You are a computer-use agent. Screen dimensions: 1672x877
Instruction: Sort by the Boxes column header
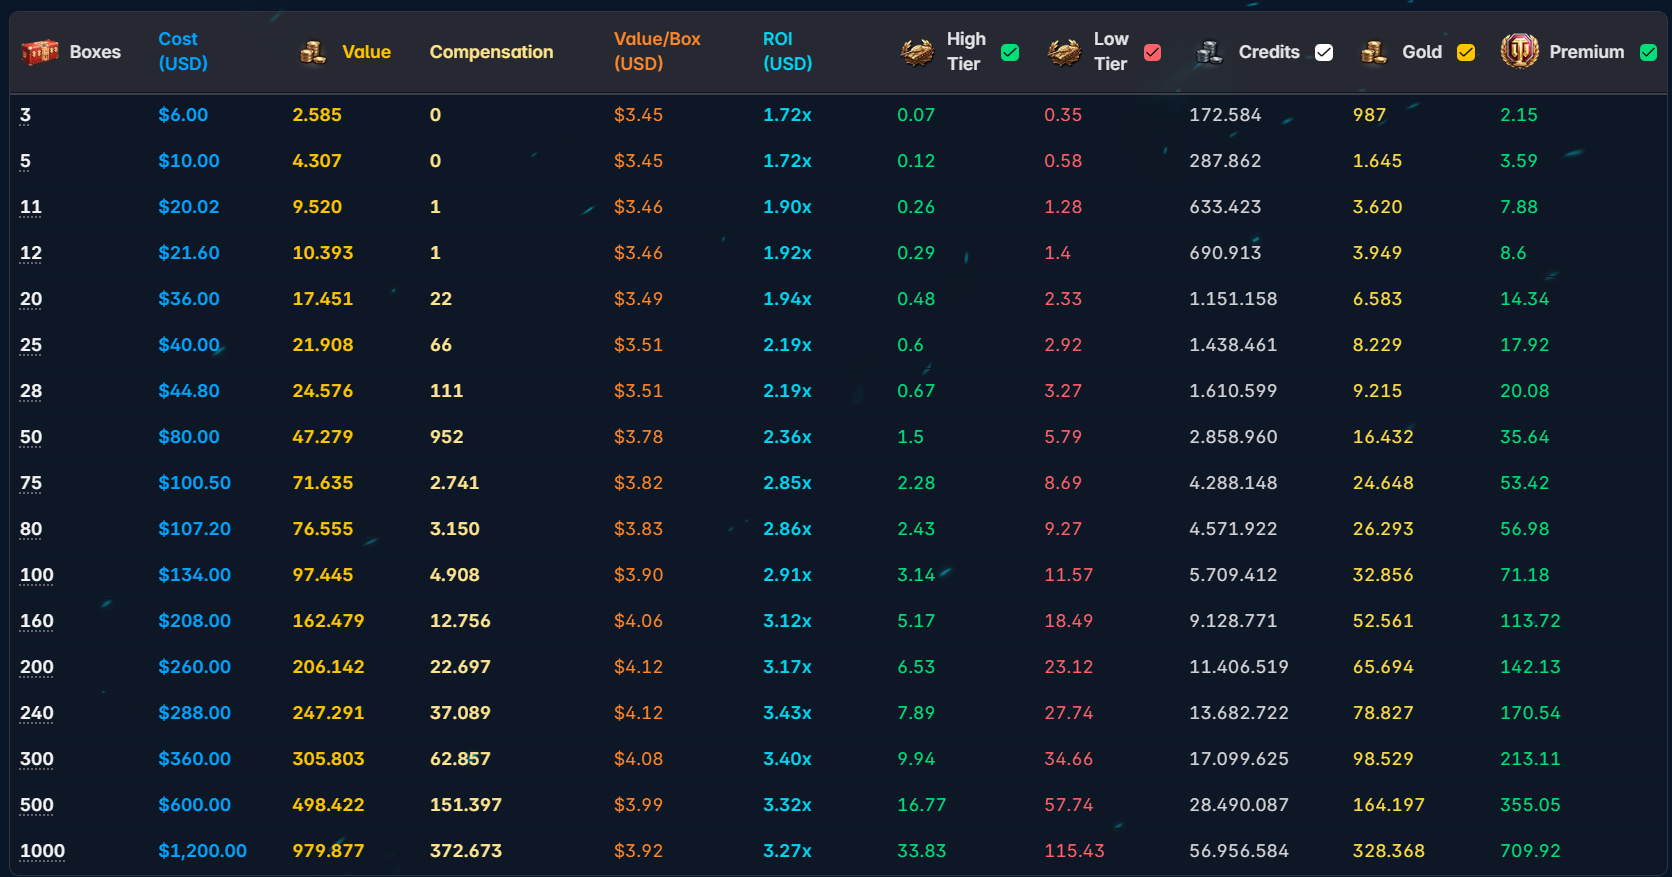(95, 52)
